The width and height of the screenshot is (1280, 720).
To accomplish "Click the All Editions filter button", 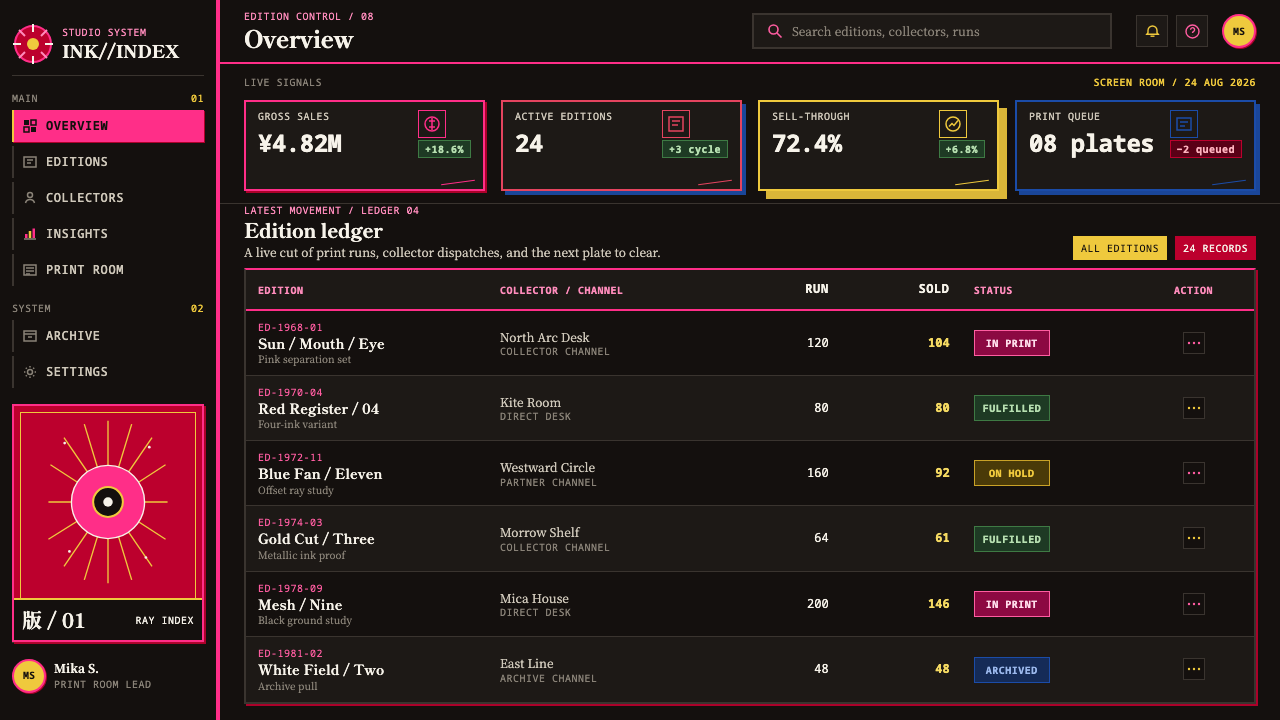I will click(x=1119, y=248).
